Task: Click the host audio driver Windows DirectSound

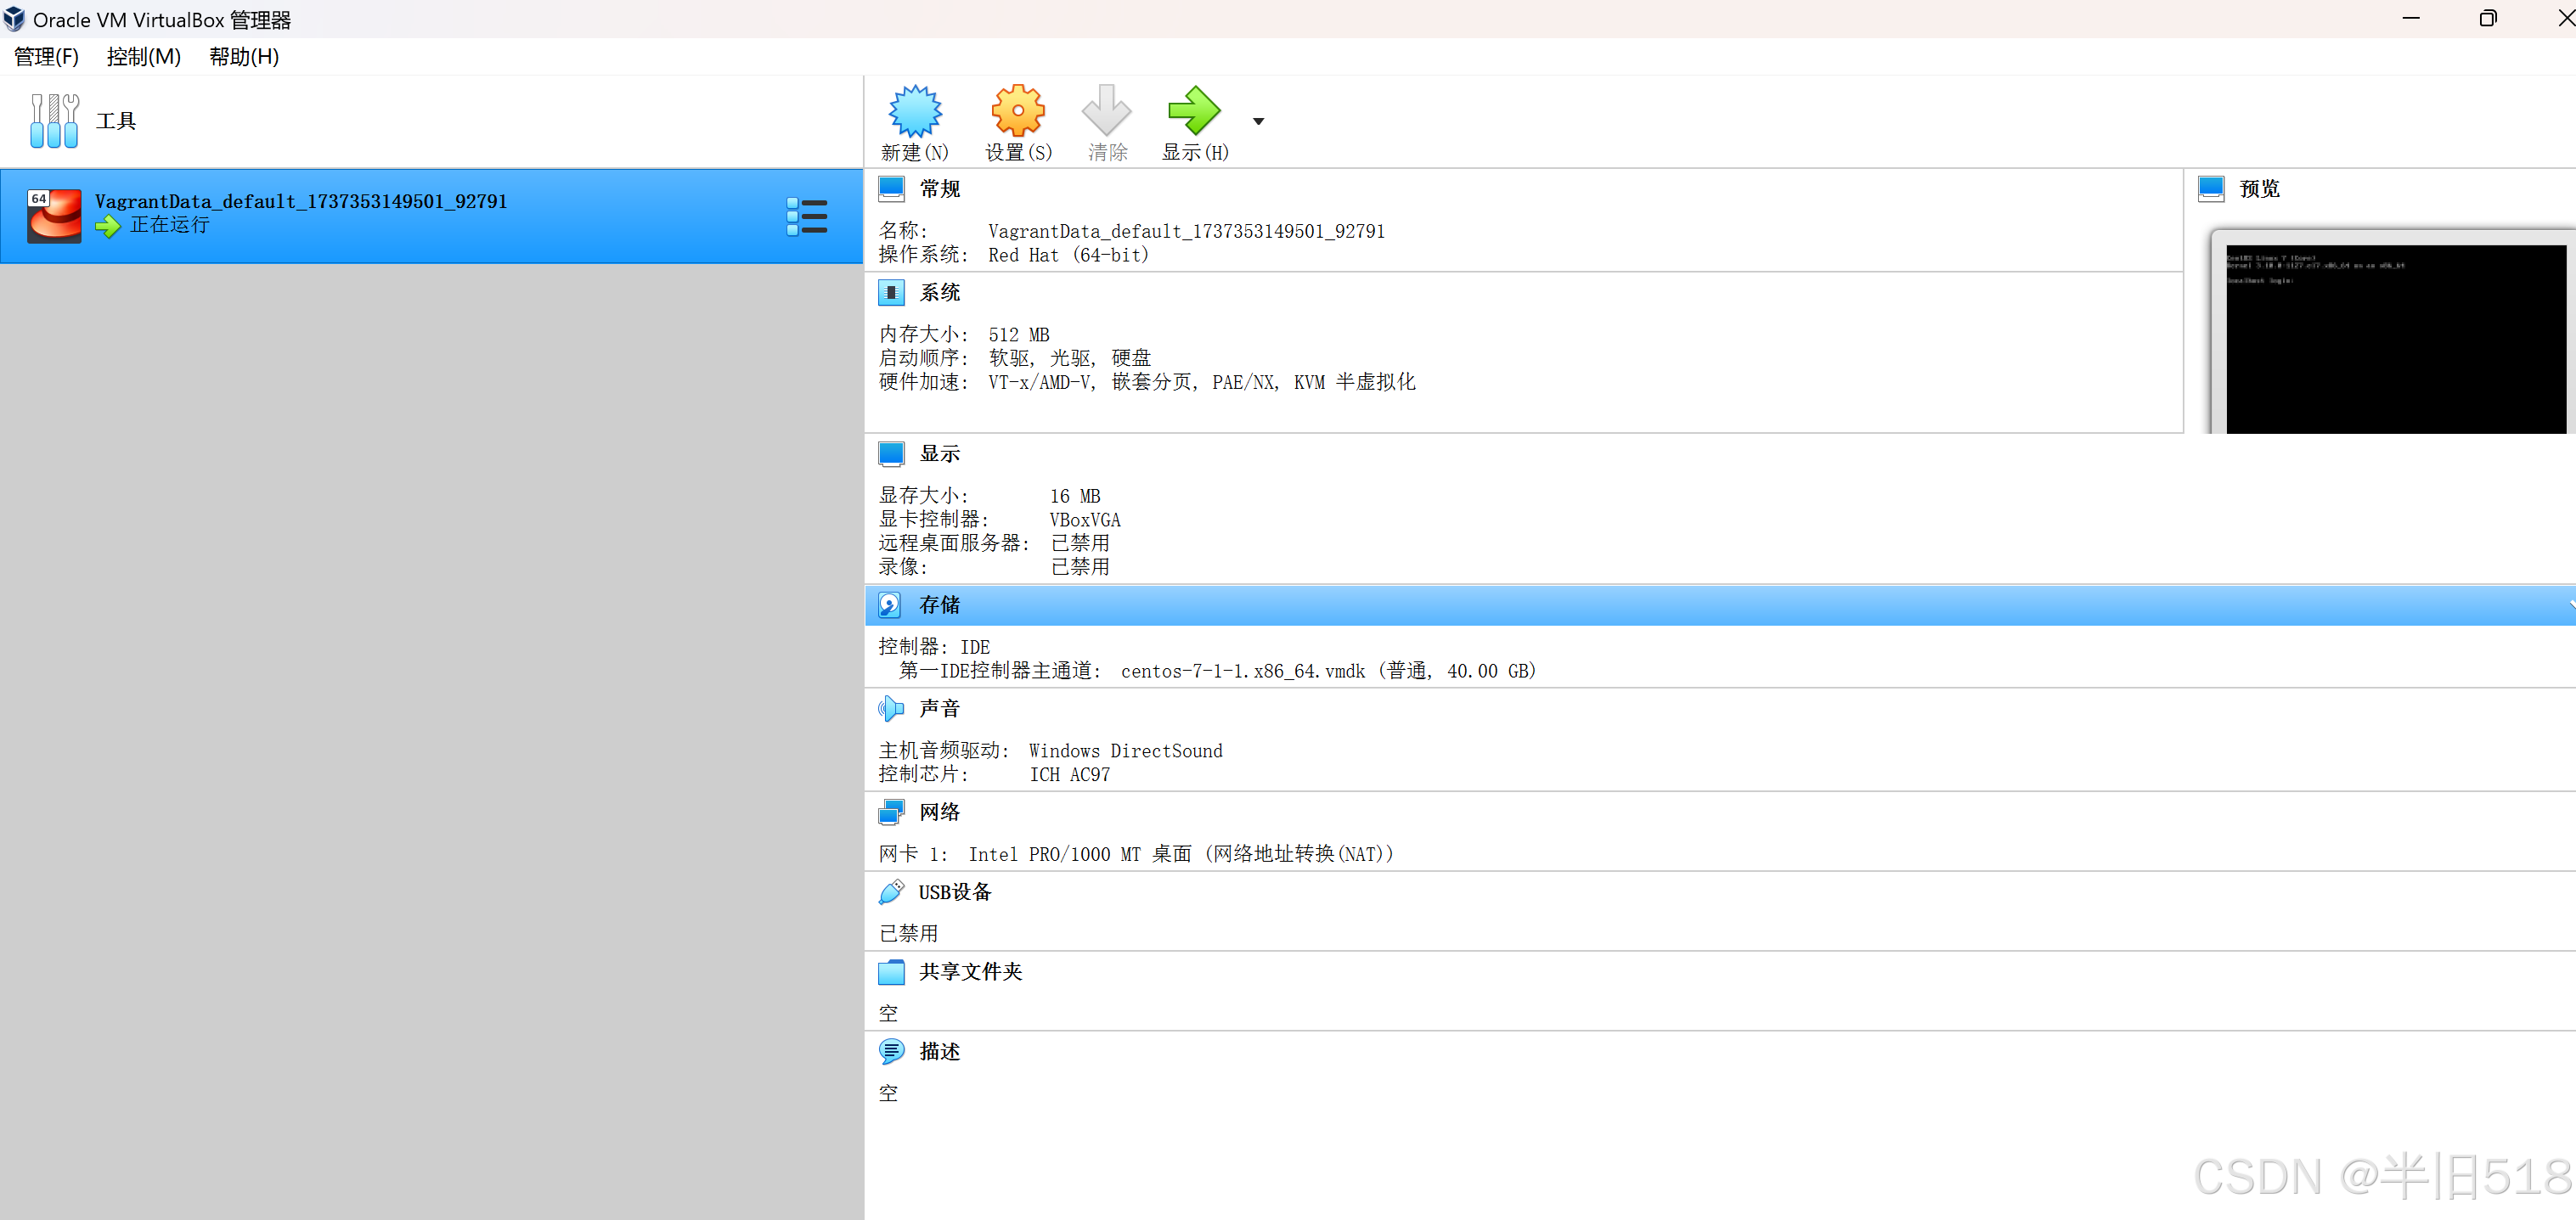Action: (1125, 752)
